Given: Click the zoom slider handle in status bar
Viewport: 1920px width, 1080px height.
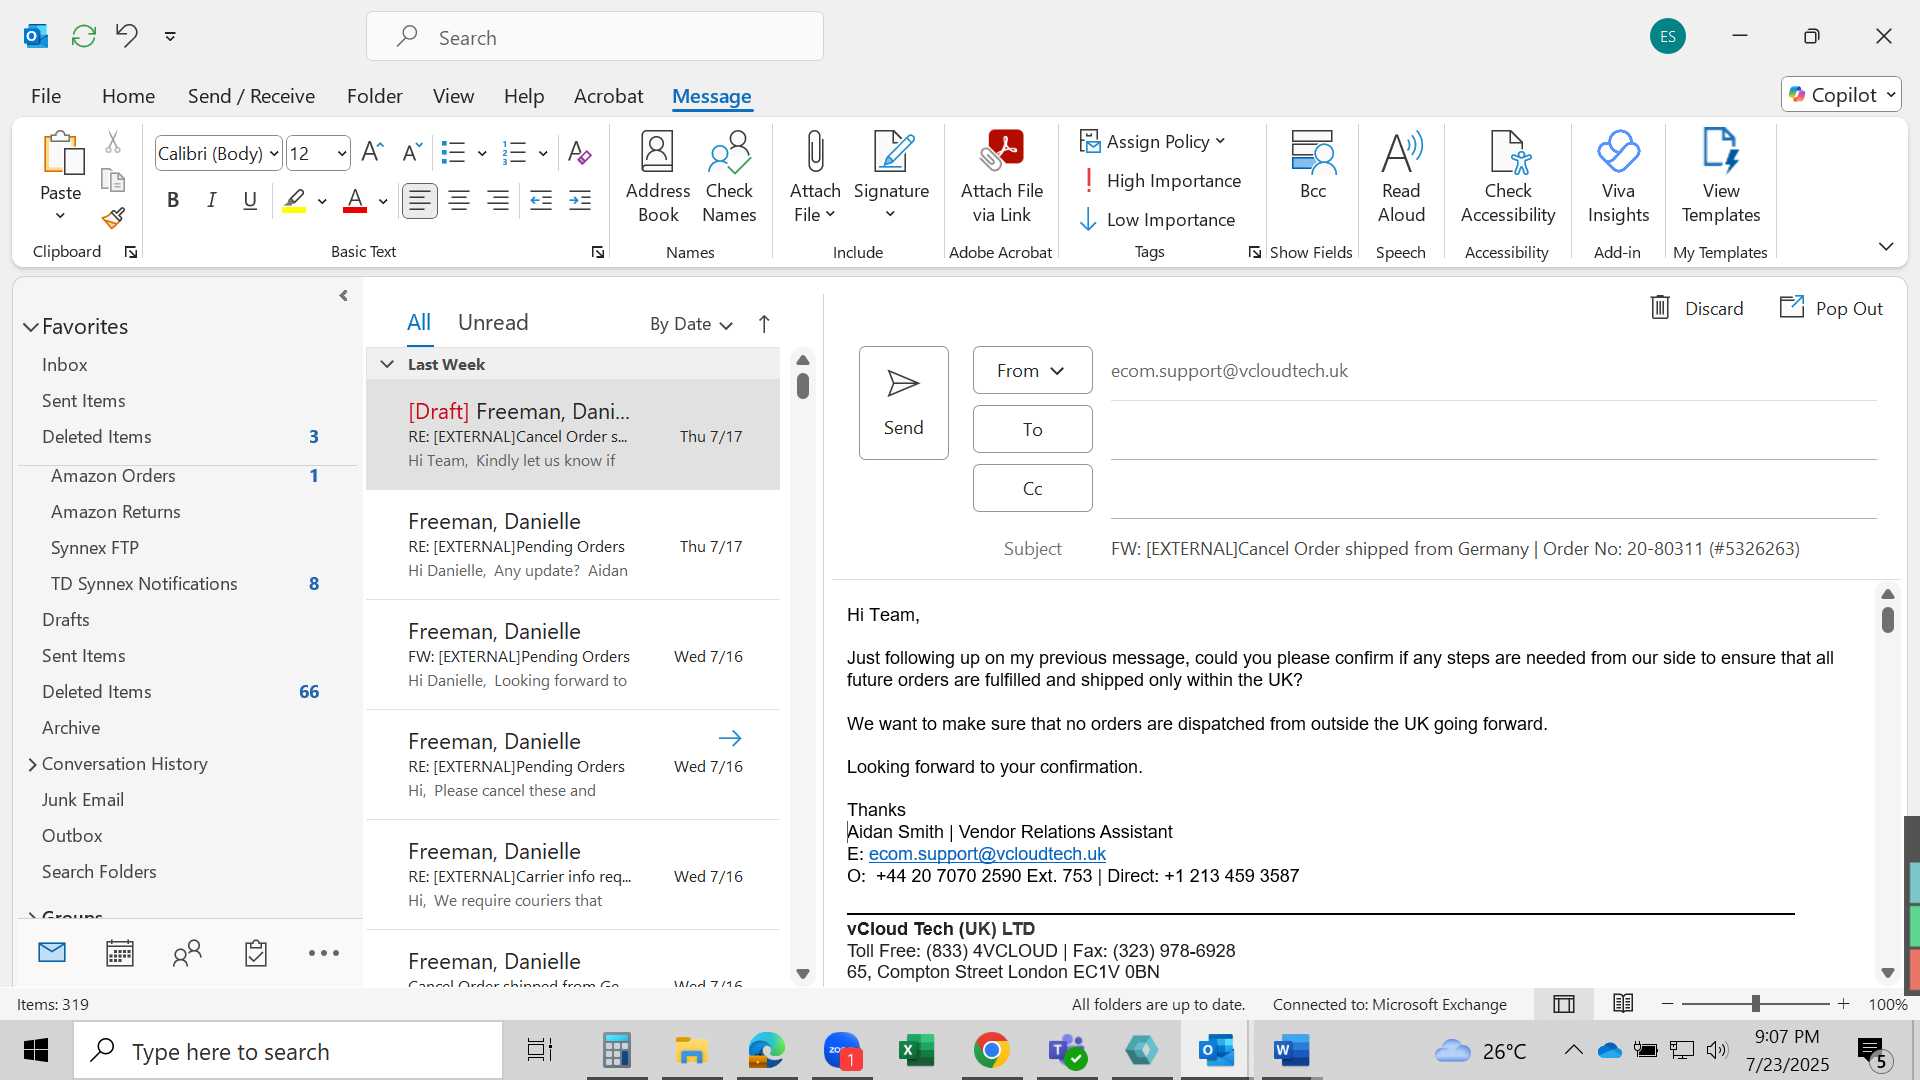Looking at the screenshot, I should pyautogui.click(x=1756, y=1003).
